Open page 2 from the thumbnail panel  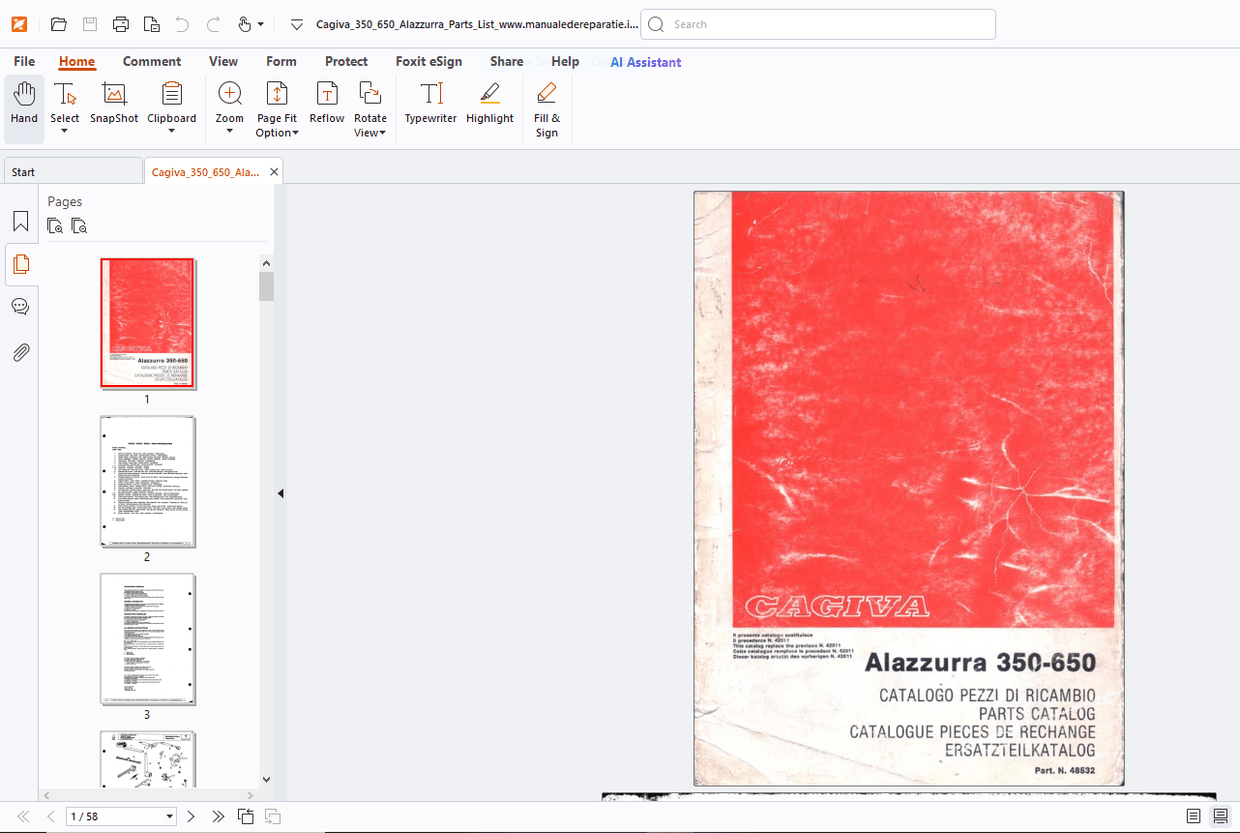147,482
